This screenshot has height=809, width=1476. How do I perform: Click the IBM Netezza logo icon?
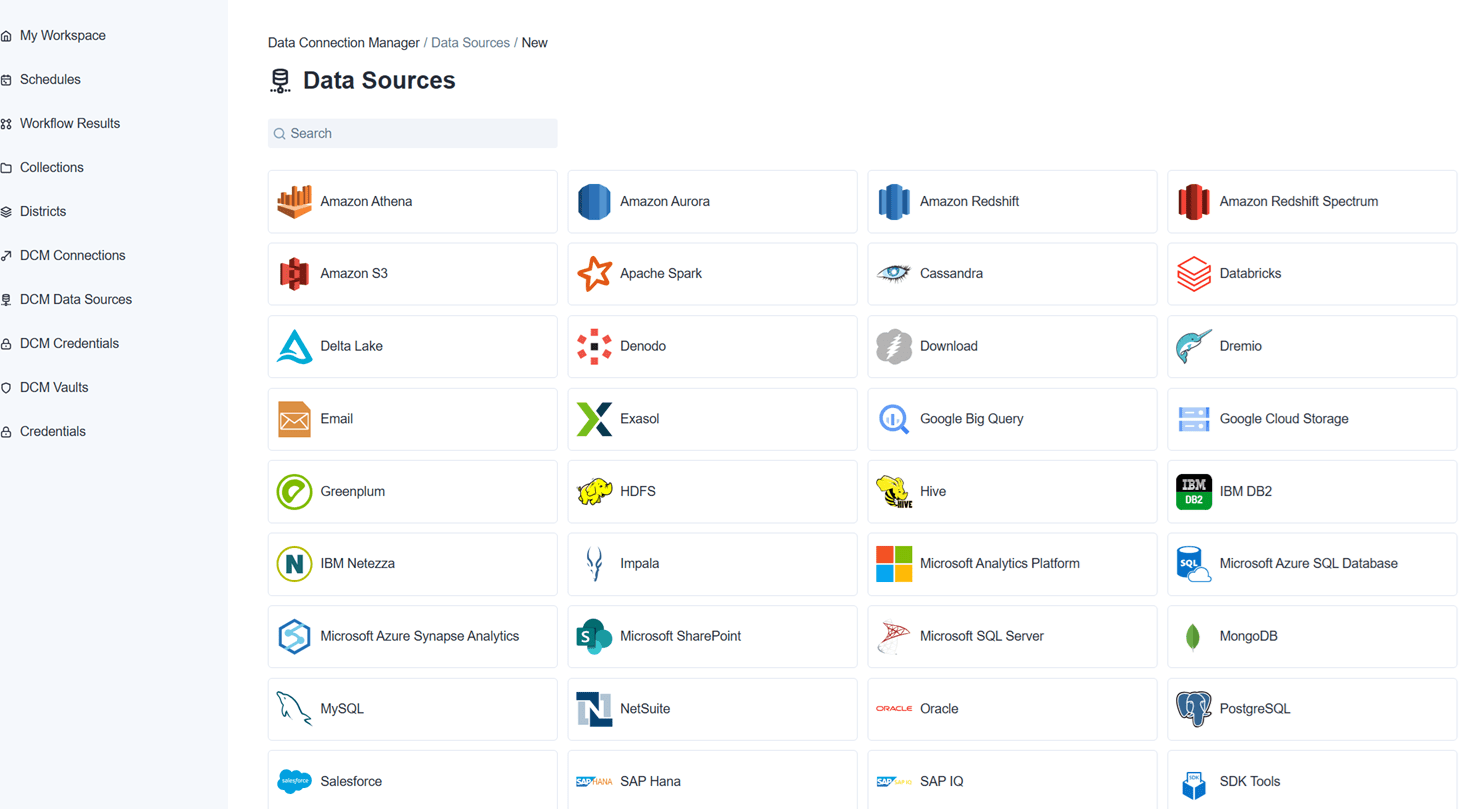(x=294, y=564)
